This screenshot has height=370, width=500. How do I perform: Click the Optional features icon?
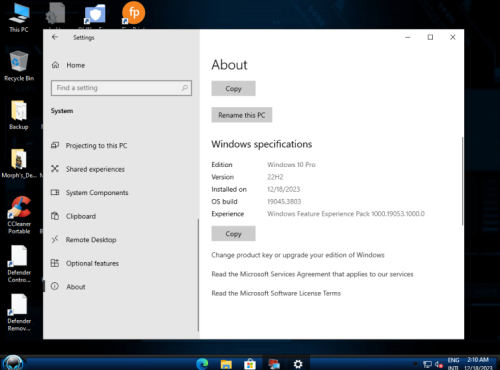(55, 263)
